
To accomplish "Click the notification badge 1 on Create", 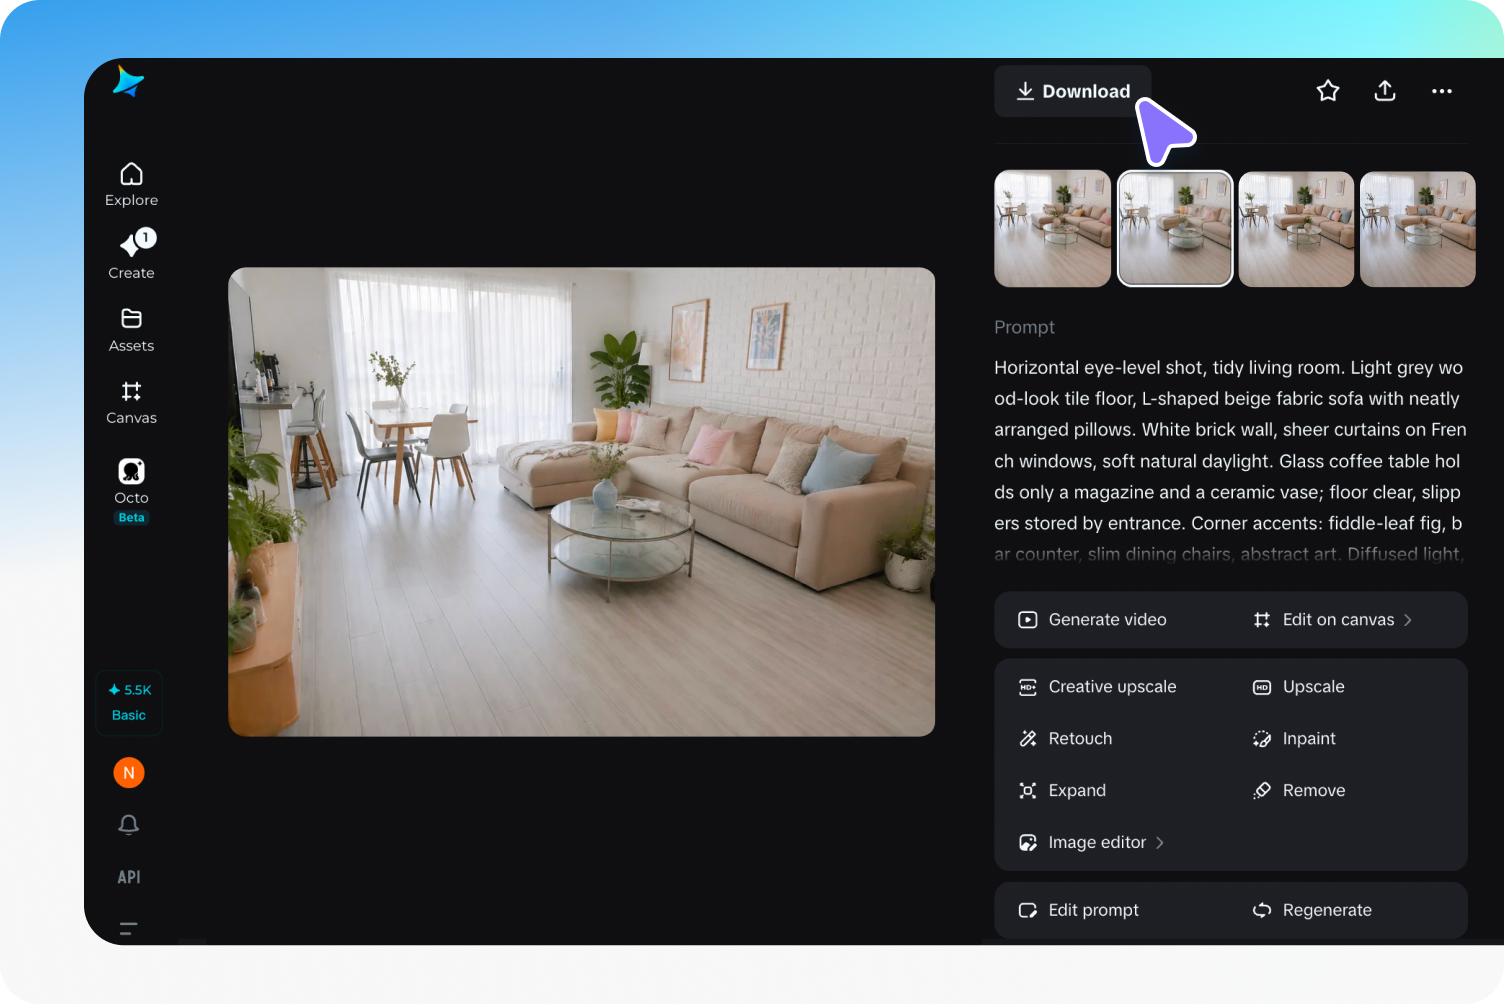I will [x=146, y=238].
